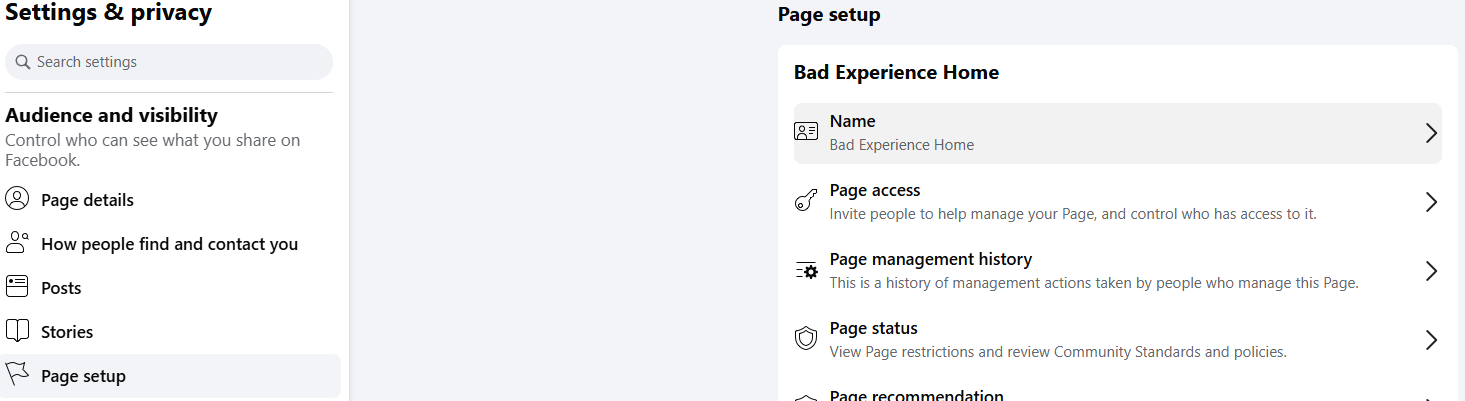The height and width of the screenshot is (401, 1465).
Task: Open the Page status setting
Action: [1118, 340]
